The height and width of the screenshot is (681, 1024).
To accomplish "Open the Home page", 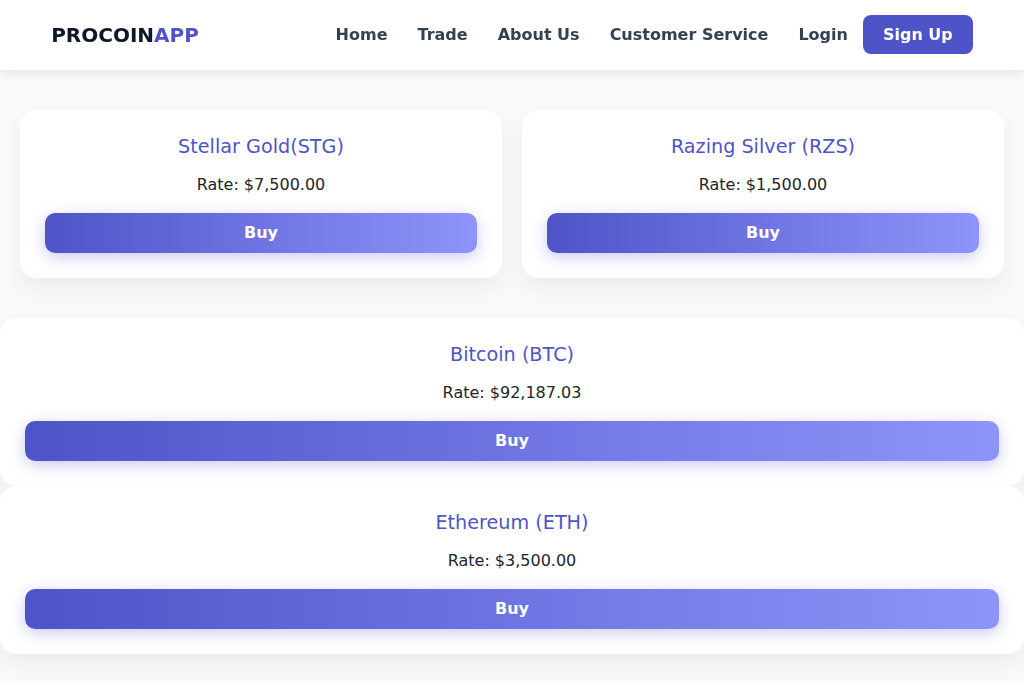I will pyautogui.click(x=361, y=34).
